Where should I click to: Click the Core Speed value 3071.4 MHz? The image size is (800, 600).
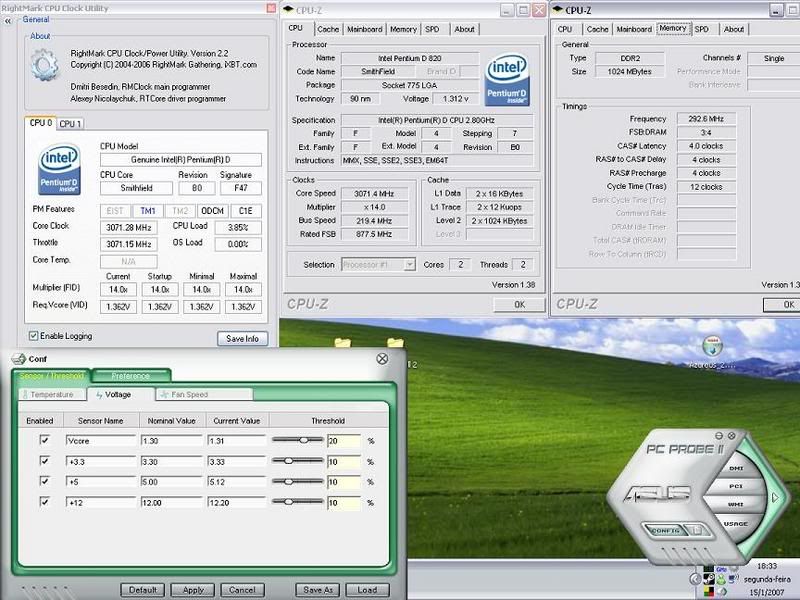(374, 193)
